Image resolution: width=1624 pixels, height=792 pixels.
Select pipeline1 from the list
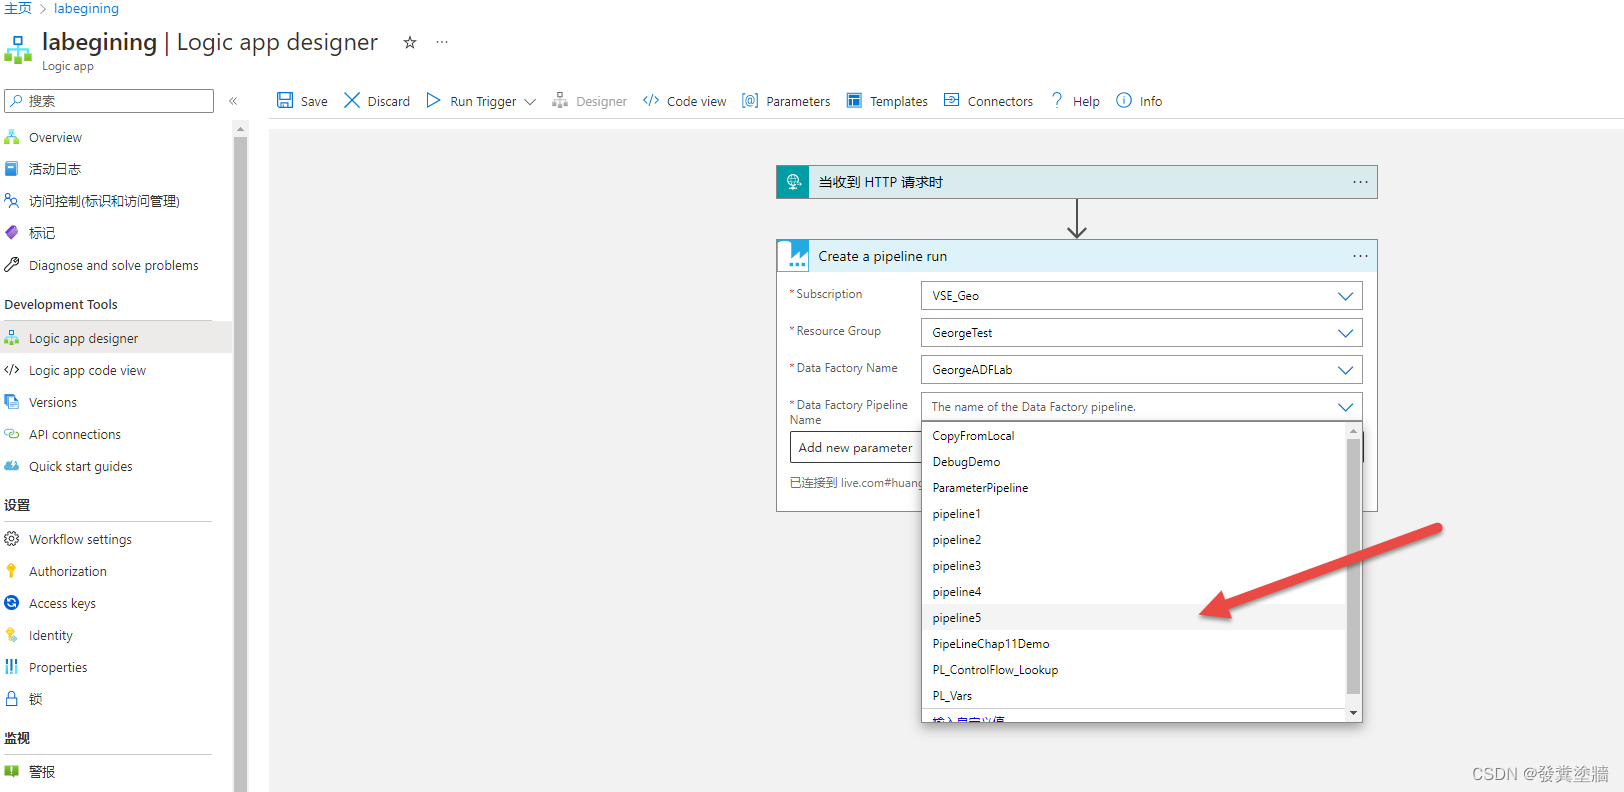pyautogui.click(x=1134, y=514)
